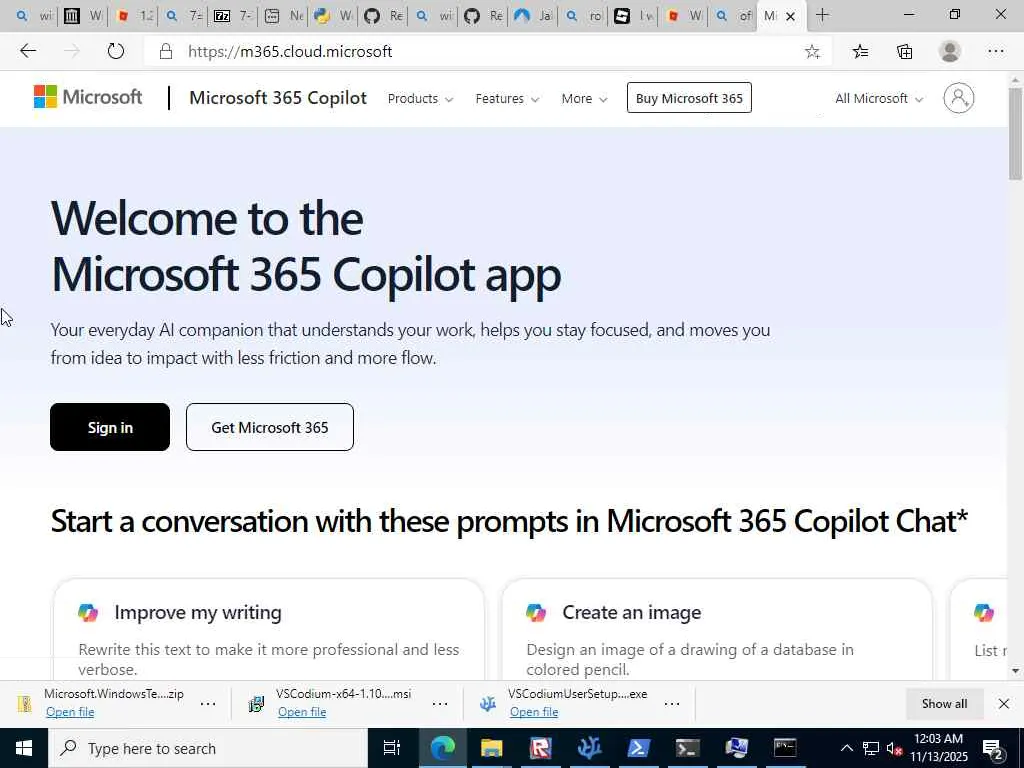Click the Get Microsoft 365 button
This screenshot has width=1024, height=768.
(270, 427)
